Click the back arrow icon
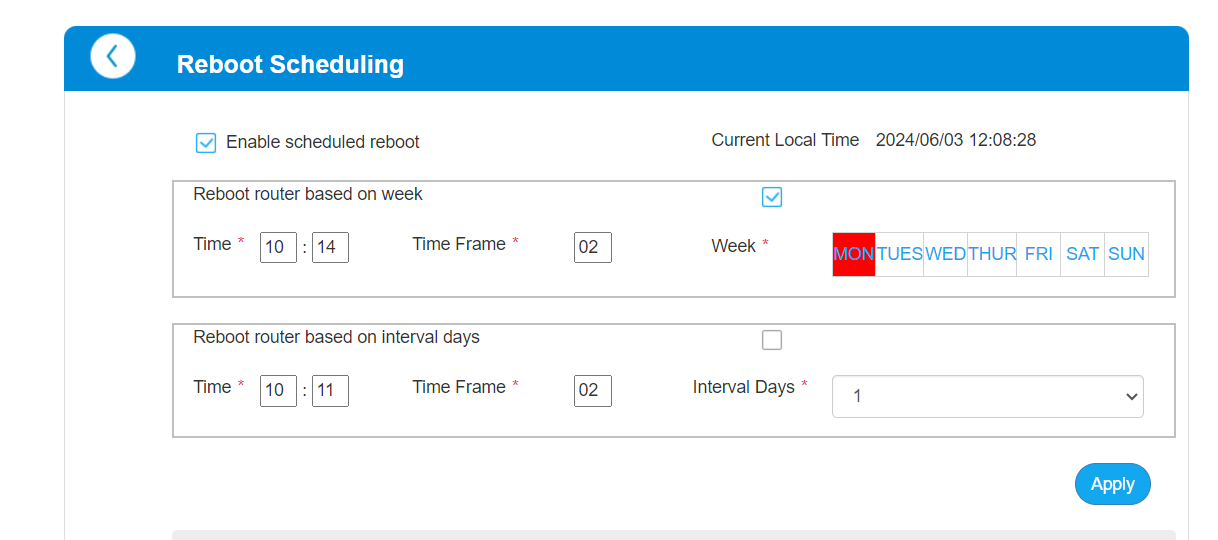 click(x=113, y=56)
